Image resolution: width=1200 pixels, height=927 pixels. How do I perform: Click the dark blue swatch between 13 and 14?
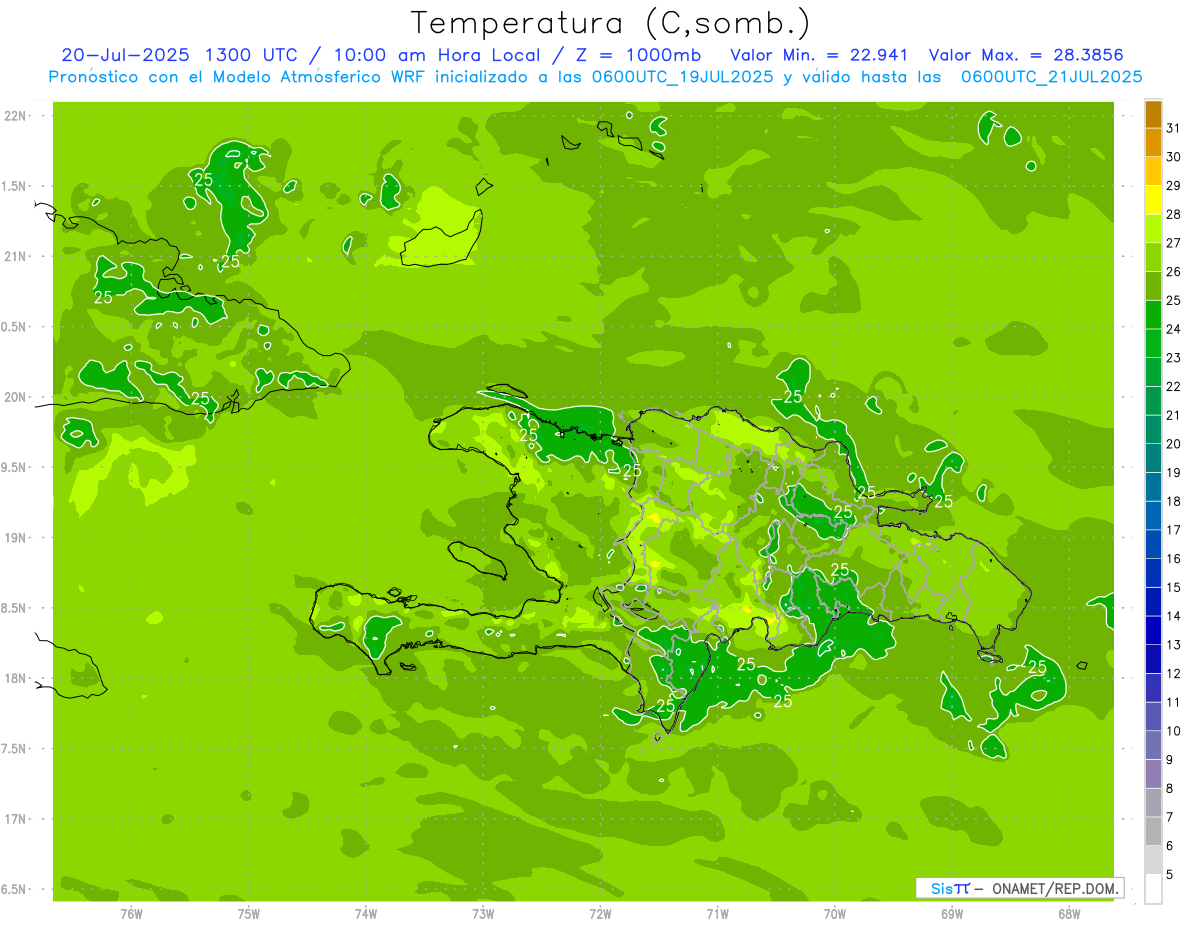(x=1153, y=631)
